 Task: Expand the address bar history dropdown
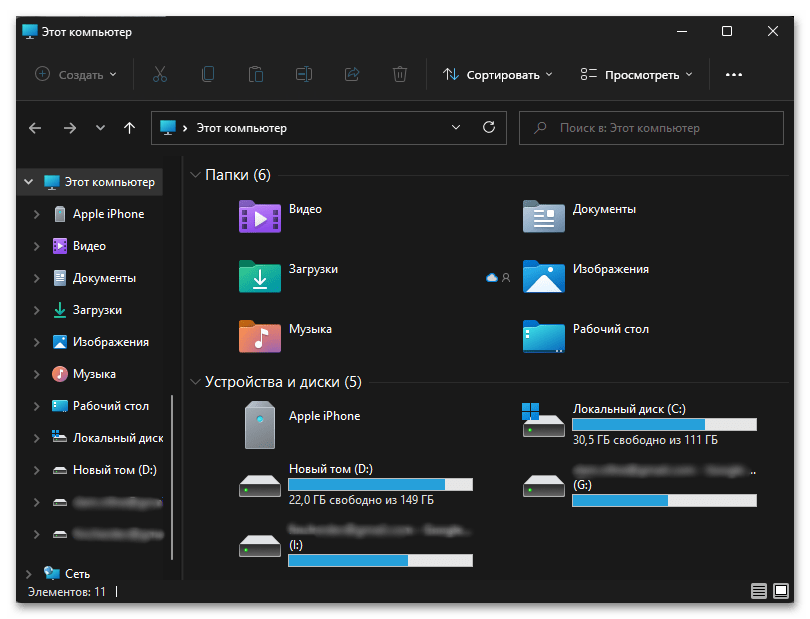[x=456, y=127]
